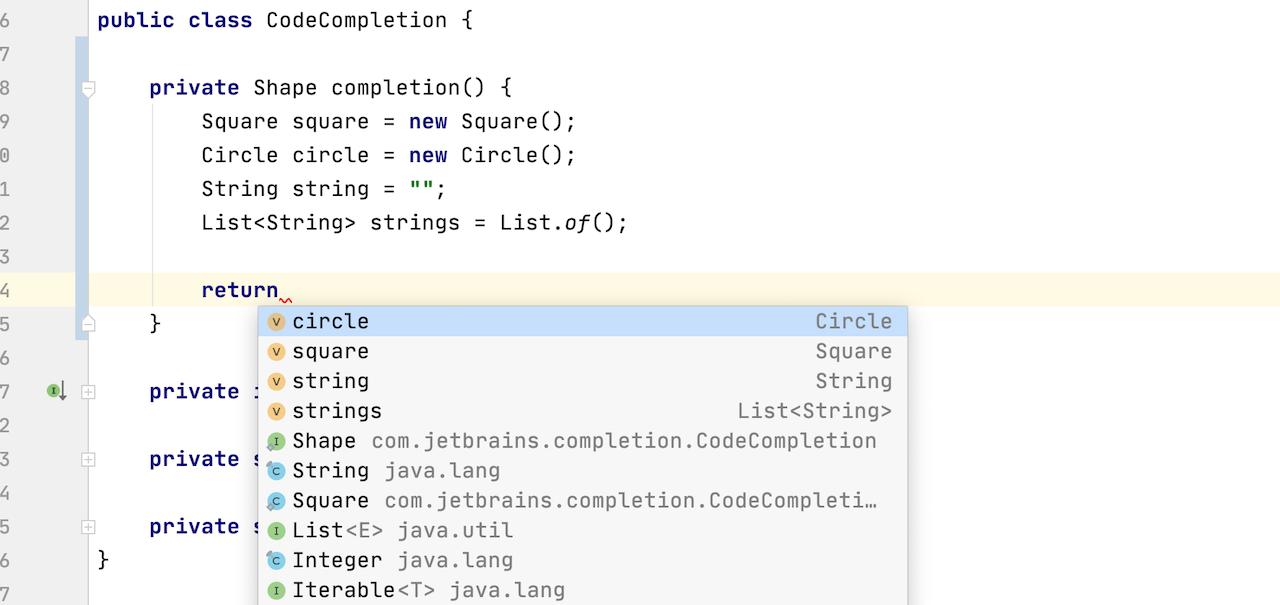Collapse the completion() method fold marker

coord(88,89)
